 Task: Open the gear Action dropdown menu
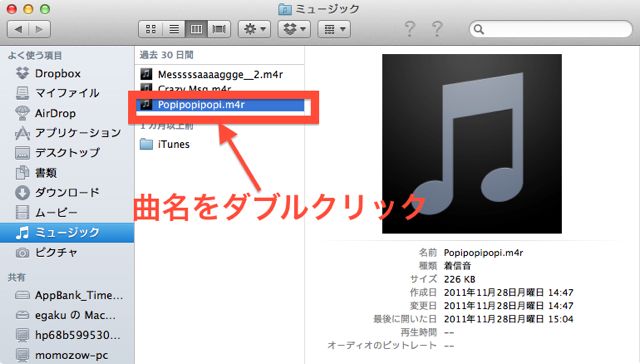[x=254, y=29]
